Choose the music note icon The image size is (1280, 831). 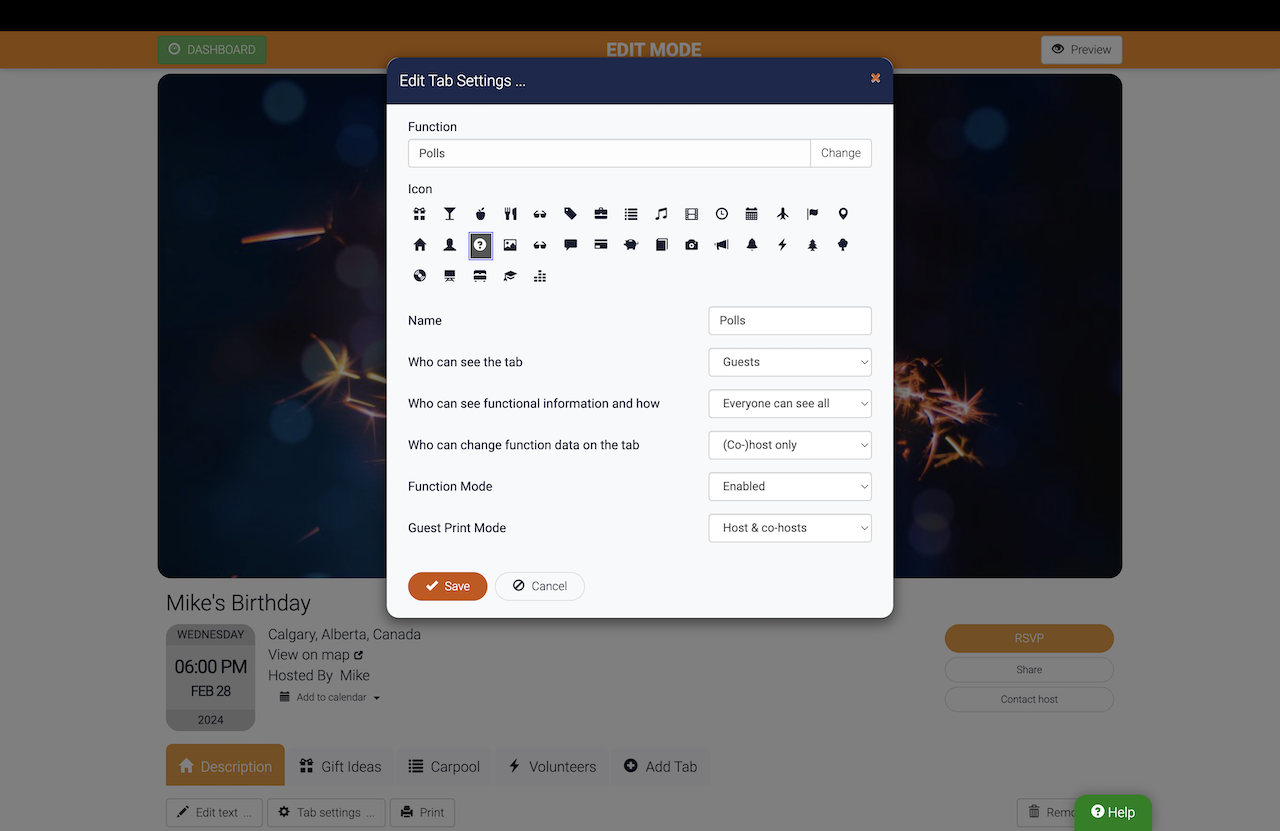coord(661,214)
